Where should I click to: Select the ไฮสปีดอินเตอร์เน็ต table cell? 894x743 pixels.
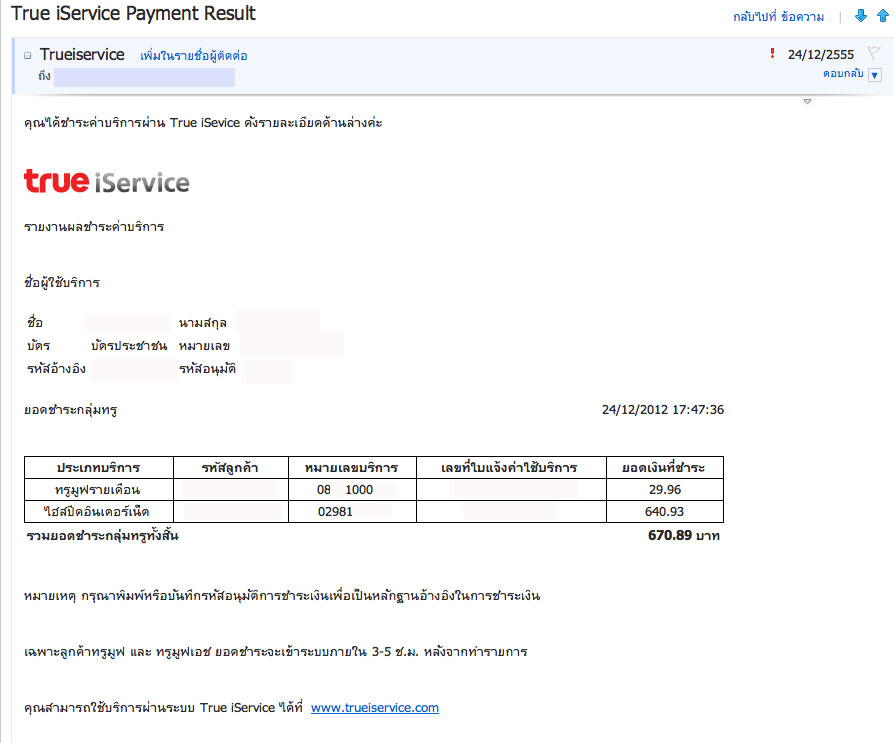pos(98,511)
